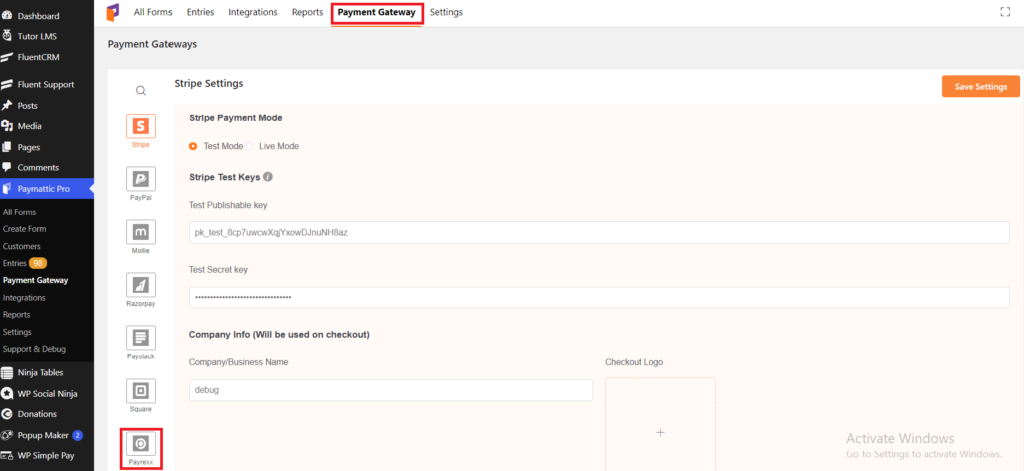Image resolution: width=1024 pixels, height=471 pixels.
Task: Open All Forms submenu link
Action: (x=20, y=212)
